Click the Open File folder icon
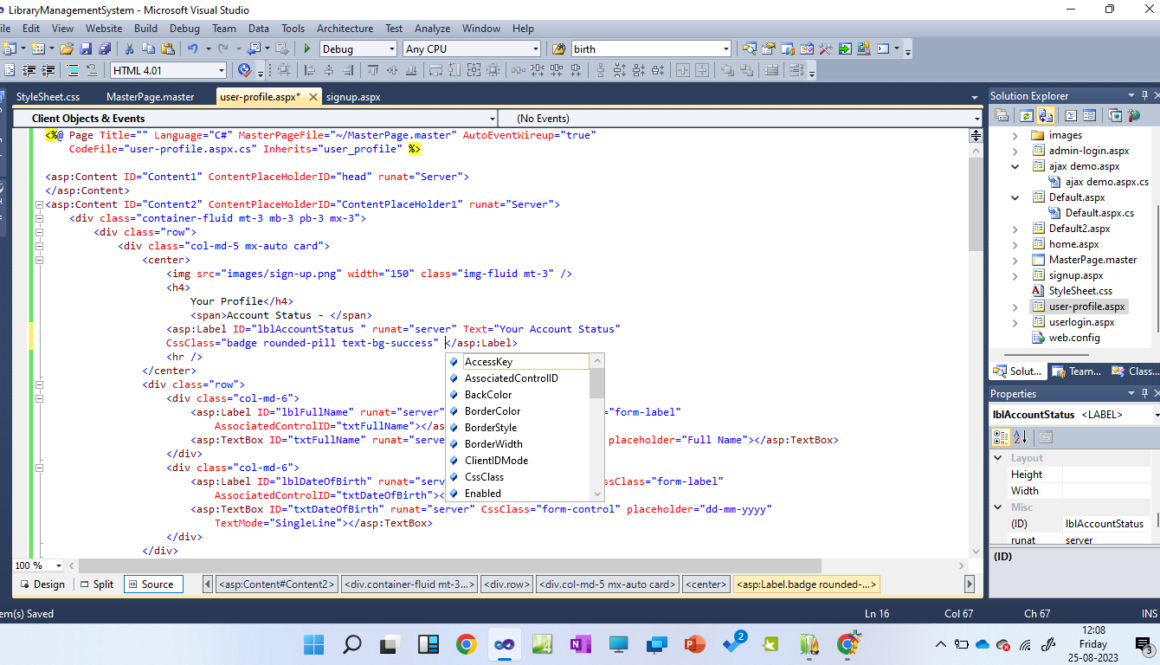The height and width of the screenshot is (665, 1160). point(66,49)
